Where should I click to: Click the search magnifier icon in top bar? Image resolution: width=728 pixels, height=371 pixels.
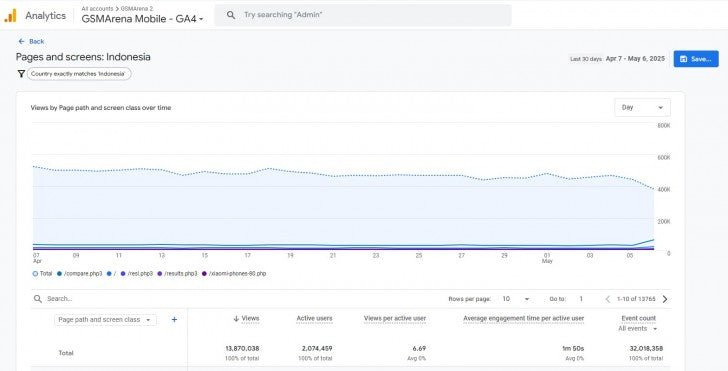tap(231, 15)
